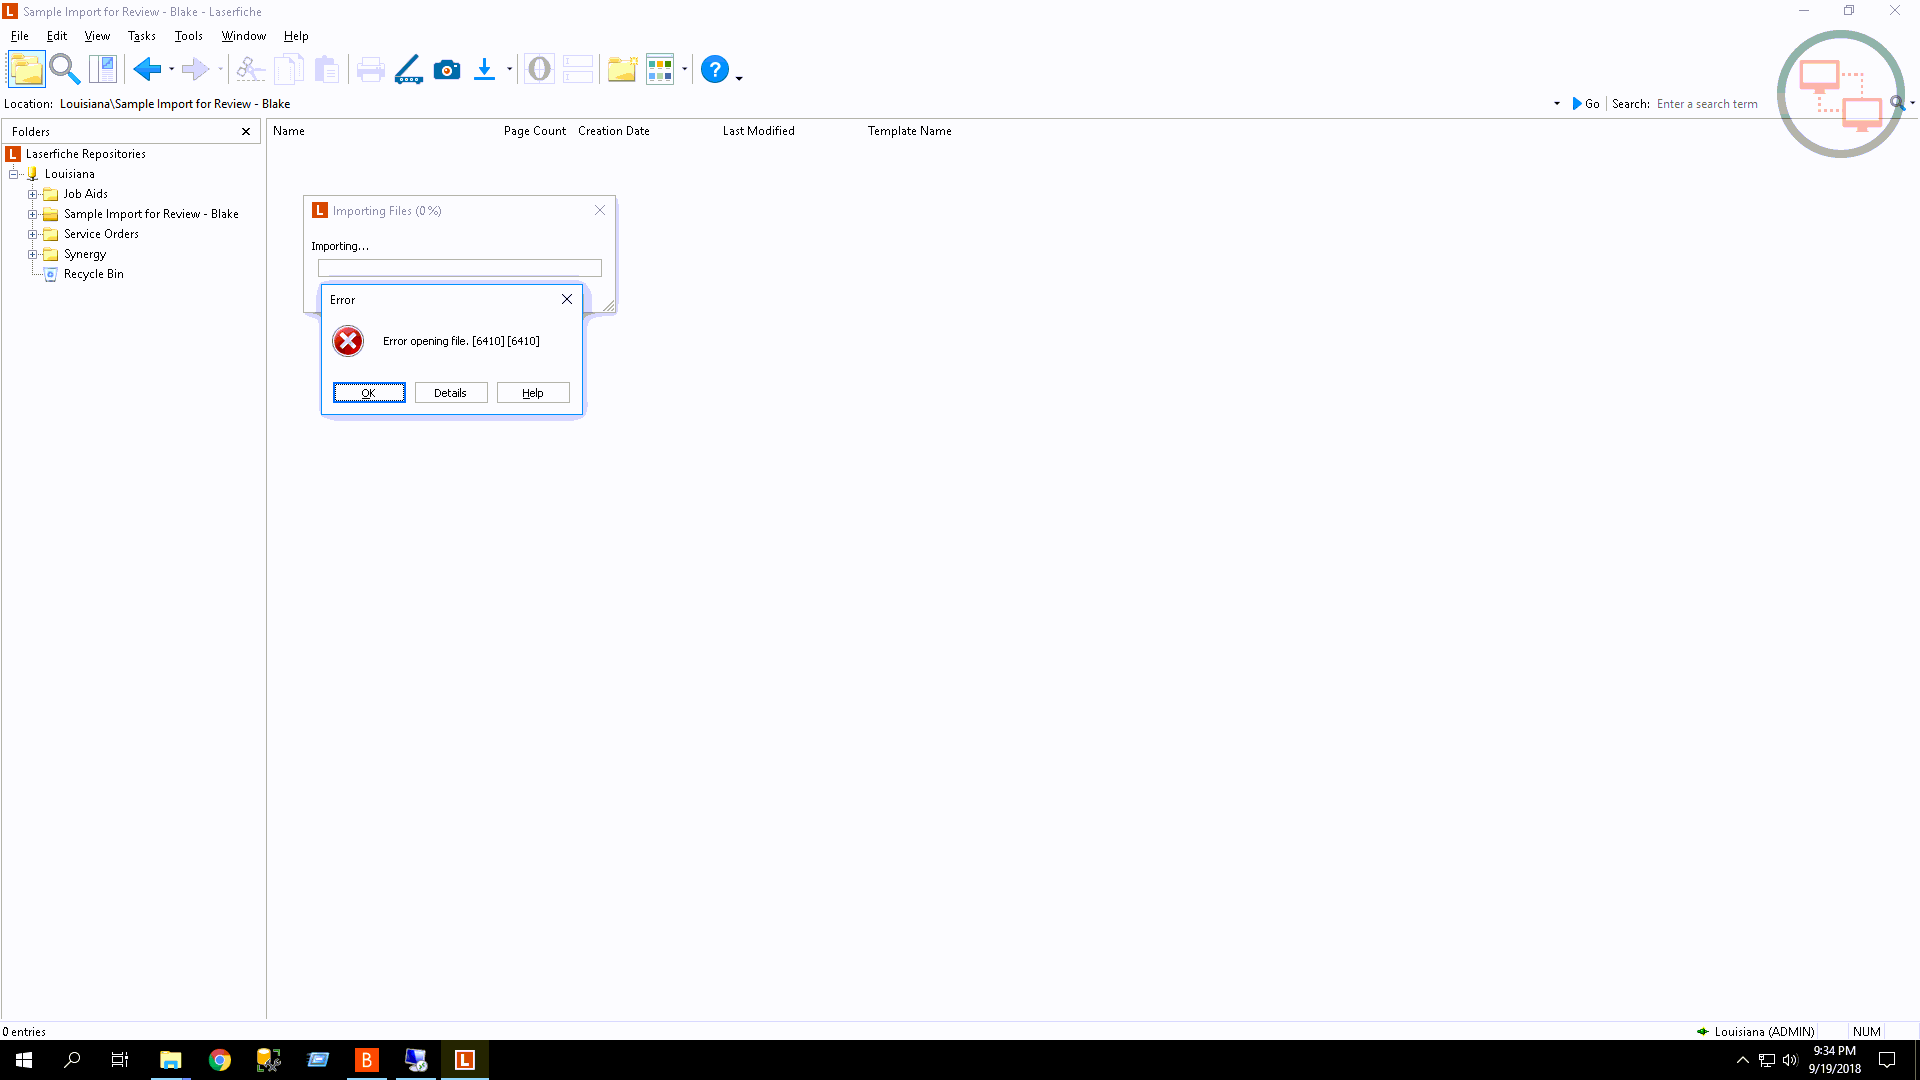Click the blue Back arrow
1920x1080 pixels.
[146, 69]
